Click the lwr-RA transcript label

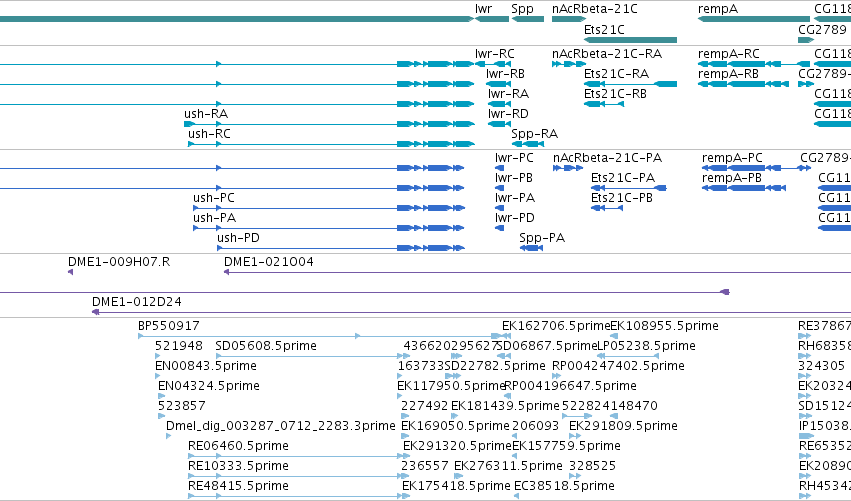(508, 94)
